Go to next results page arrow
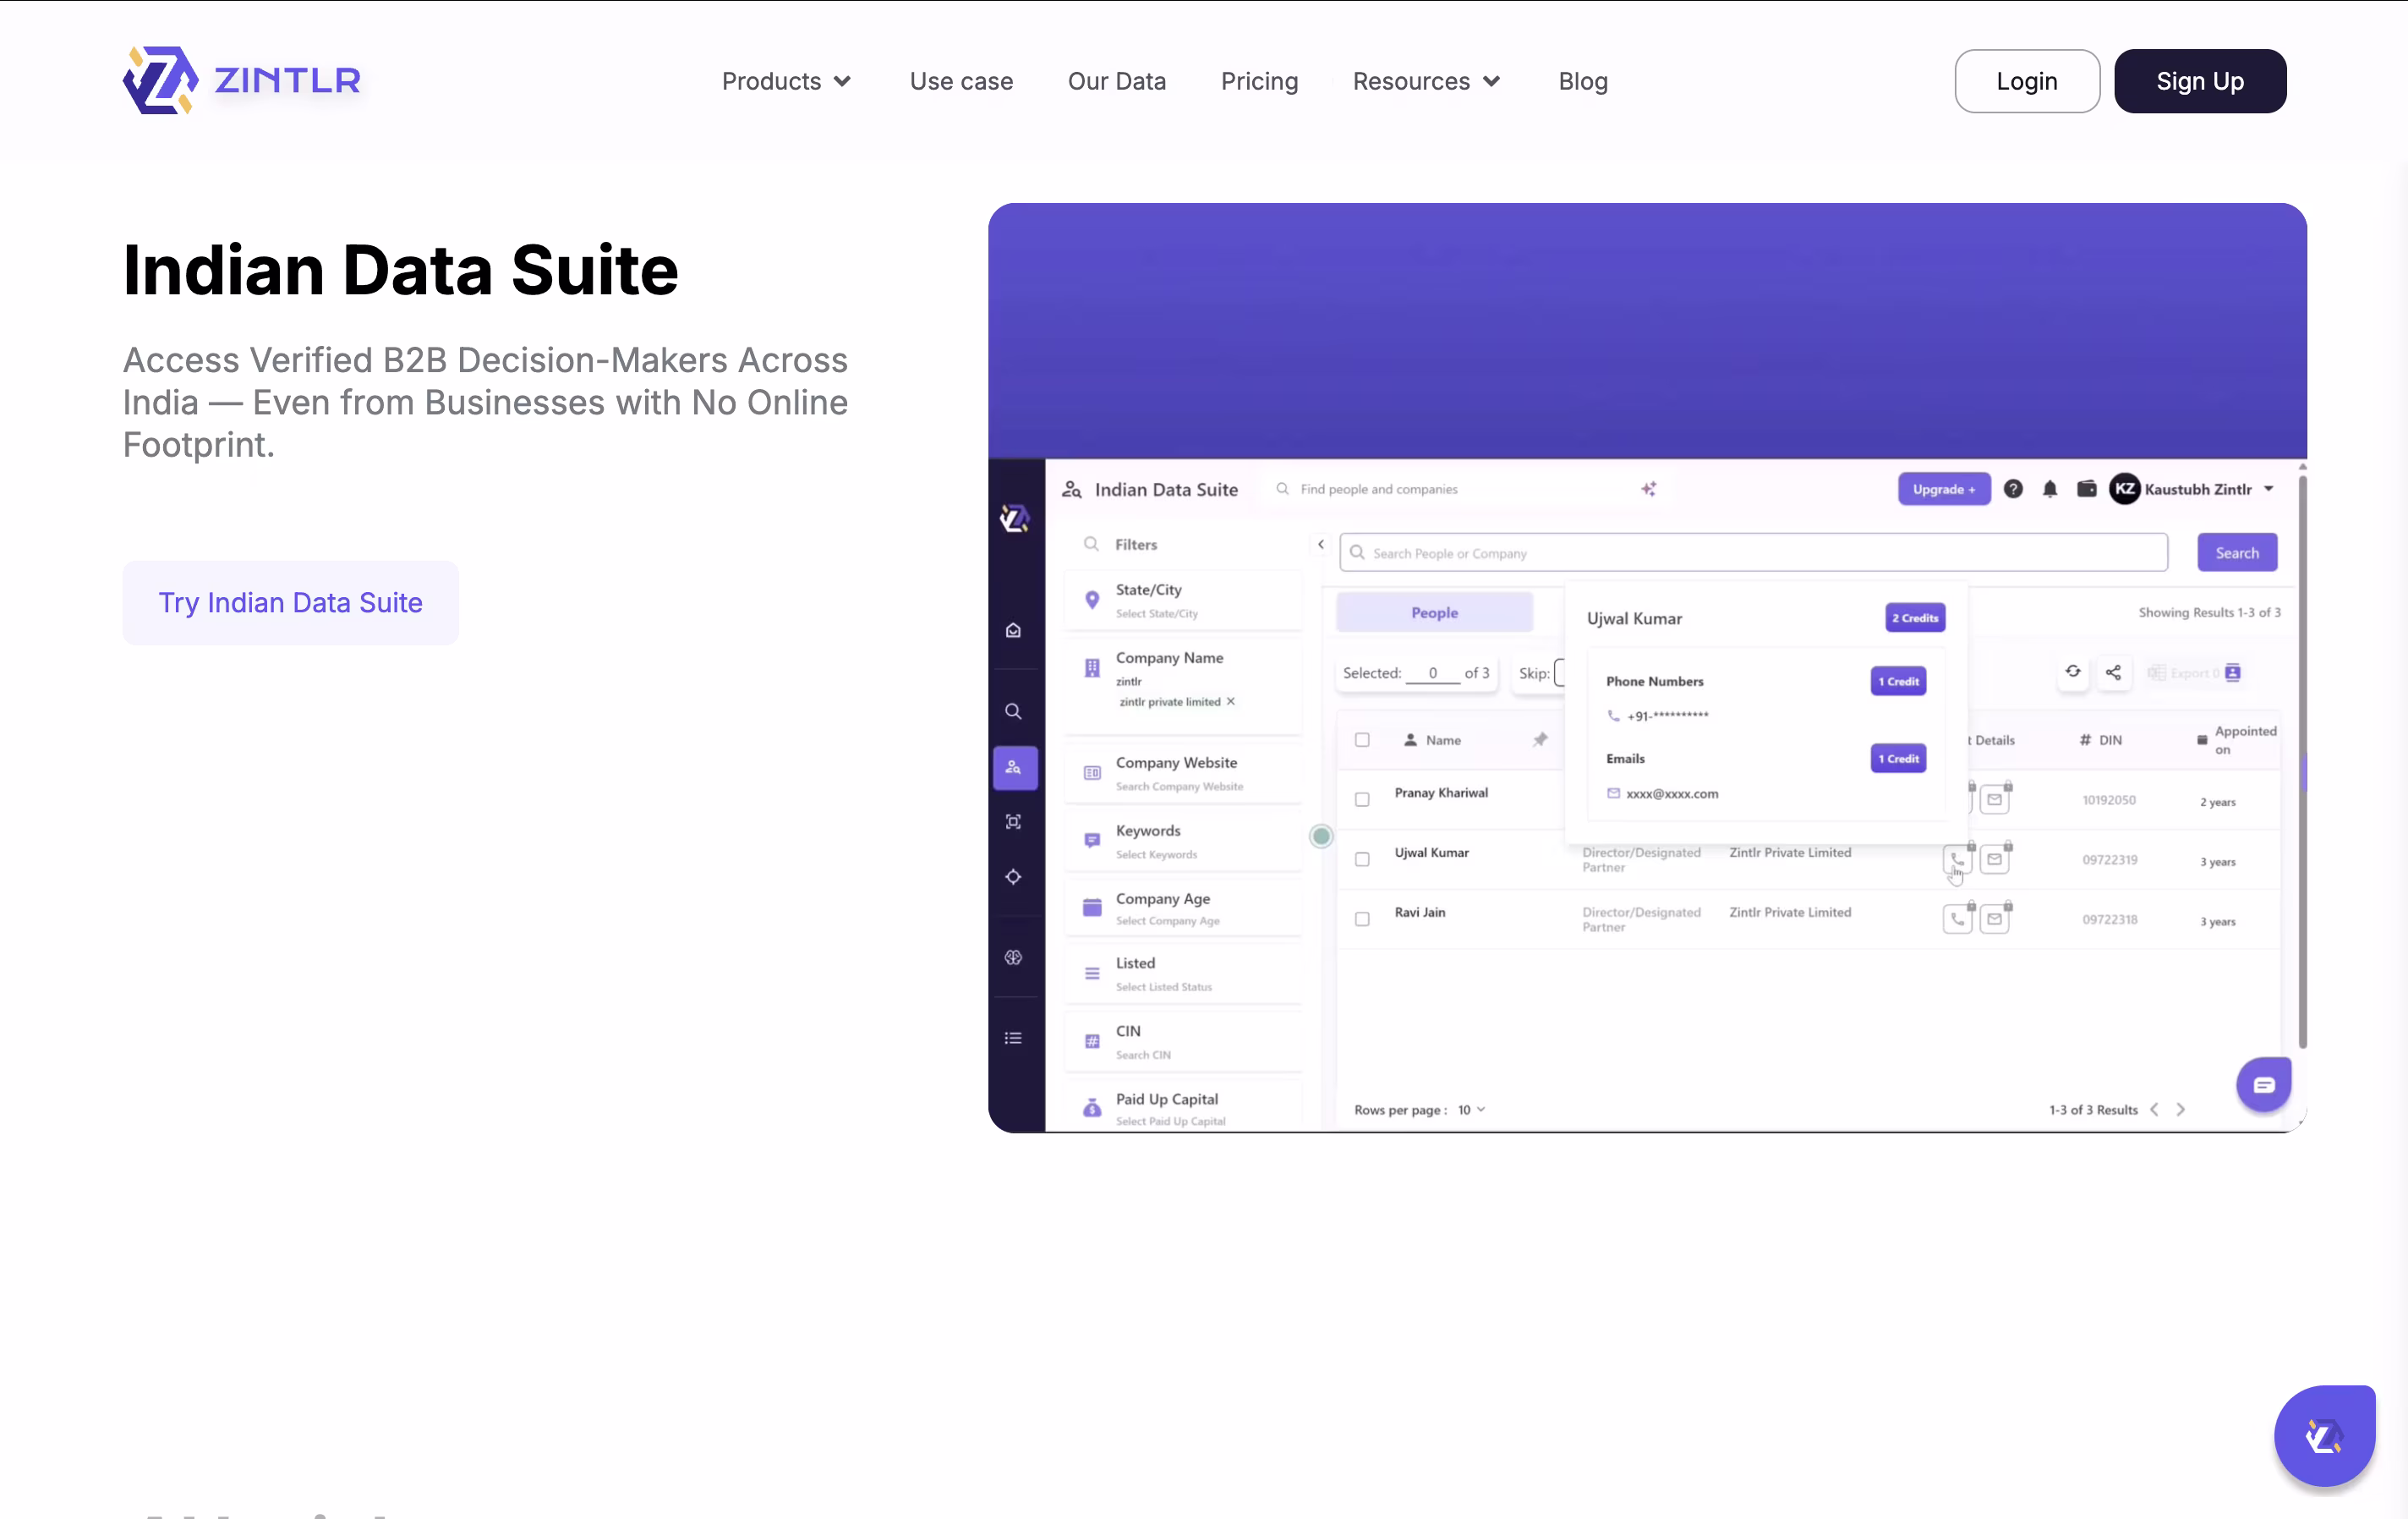 (x=2181, y=1109)
